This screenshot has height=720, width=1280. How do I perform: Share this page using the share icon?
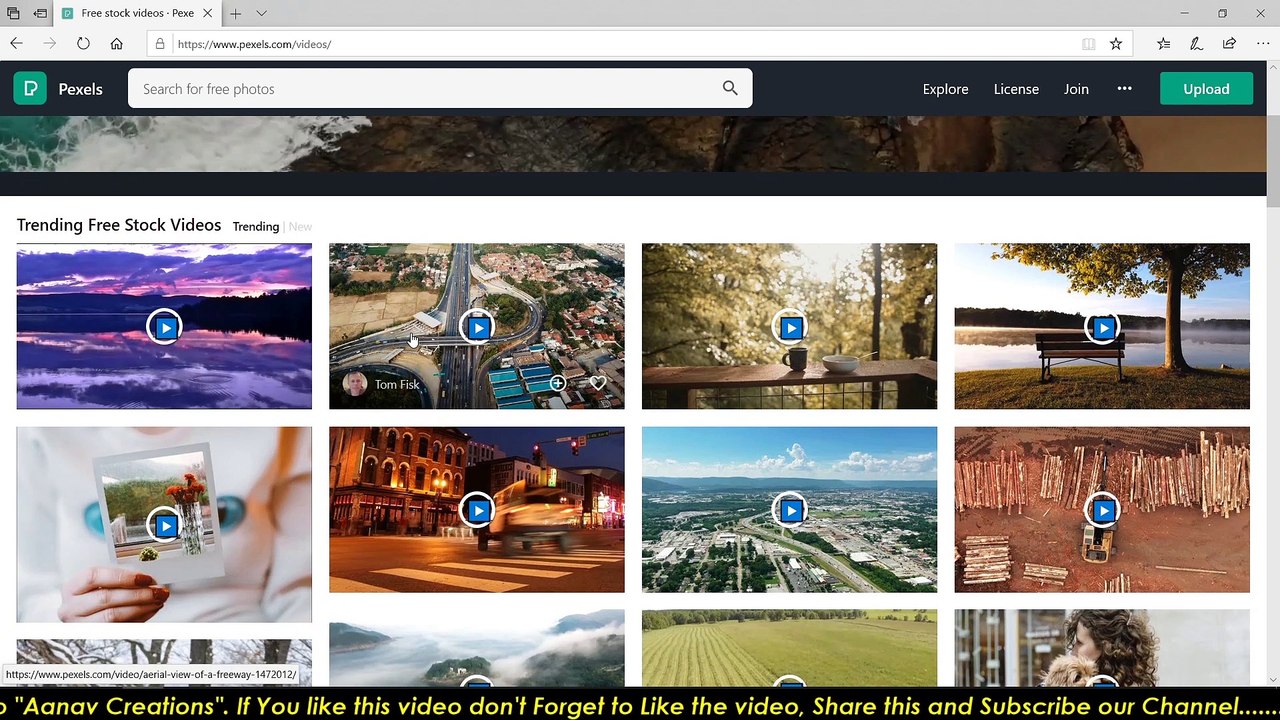[1229, 44]
